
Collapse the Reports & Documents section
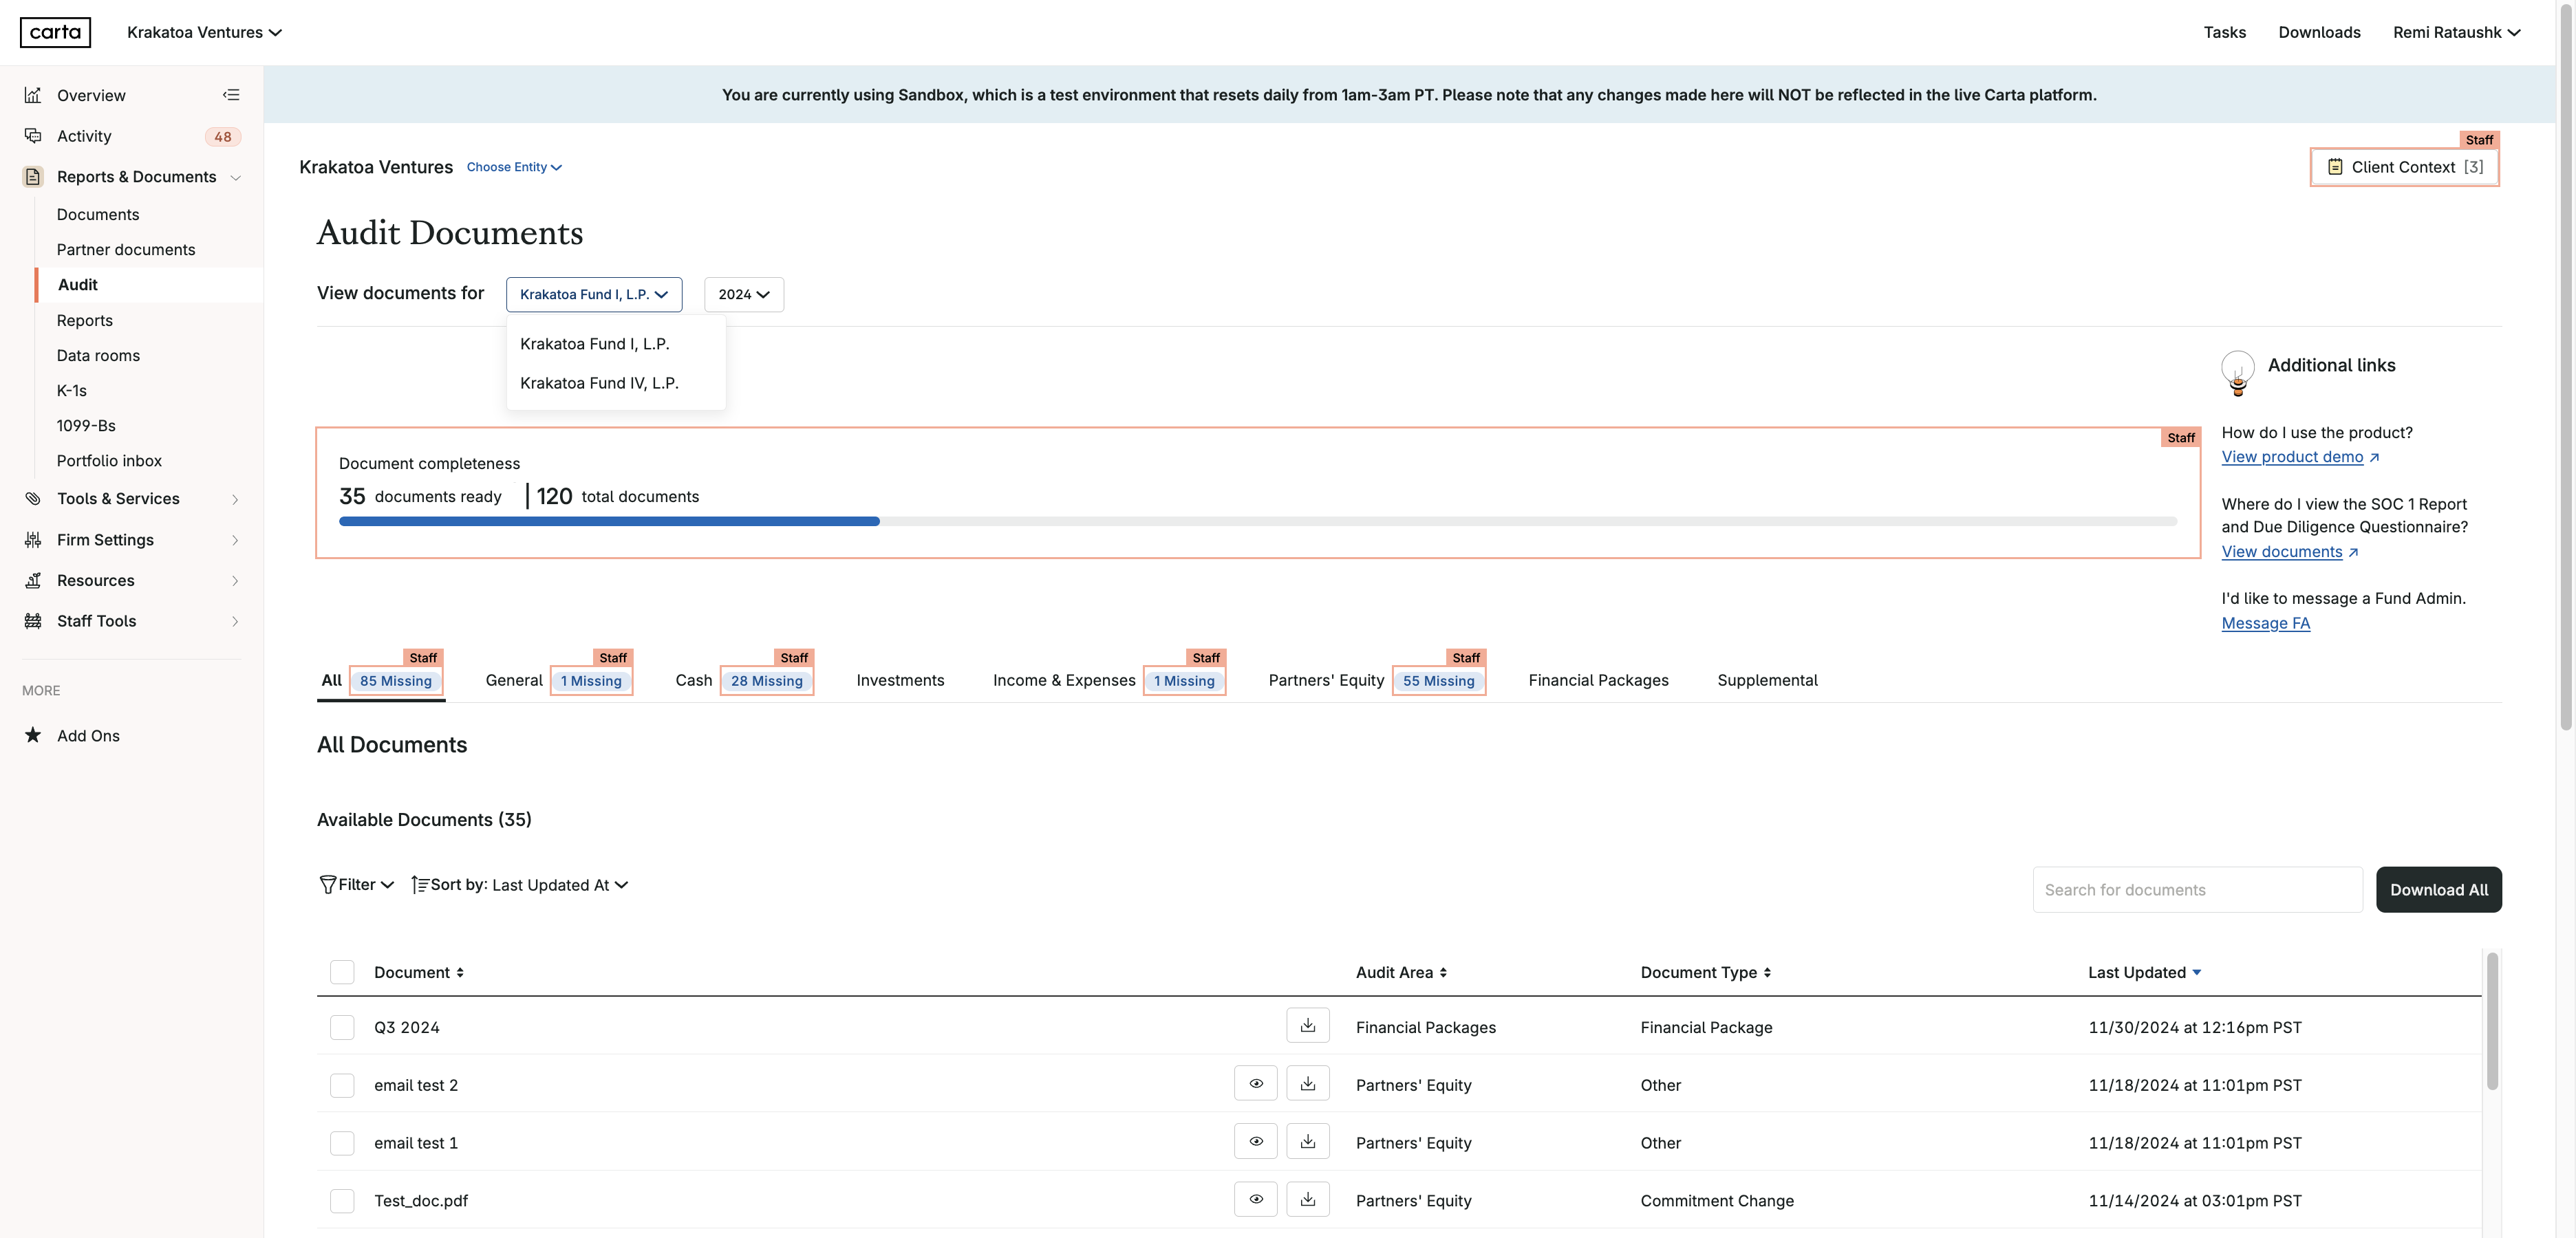pos(235,178)
